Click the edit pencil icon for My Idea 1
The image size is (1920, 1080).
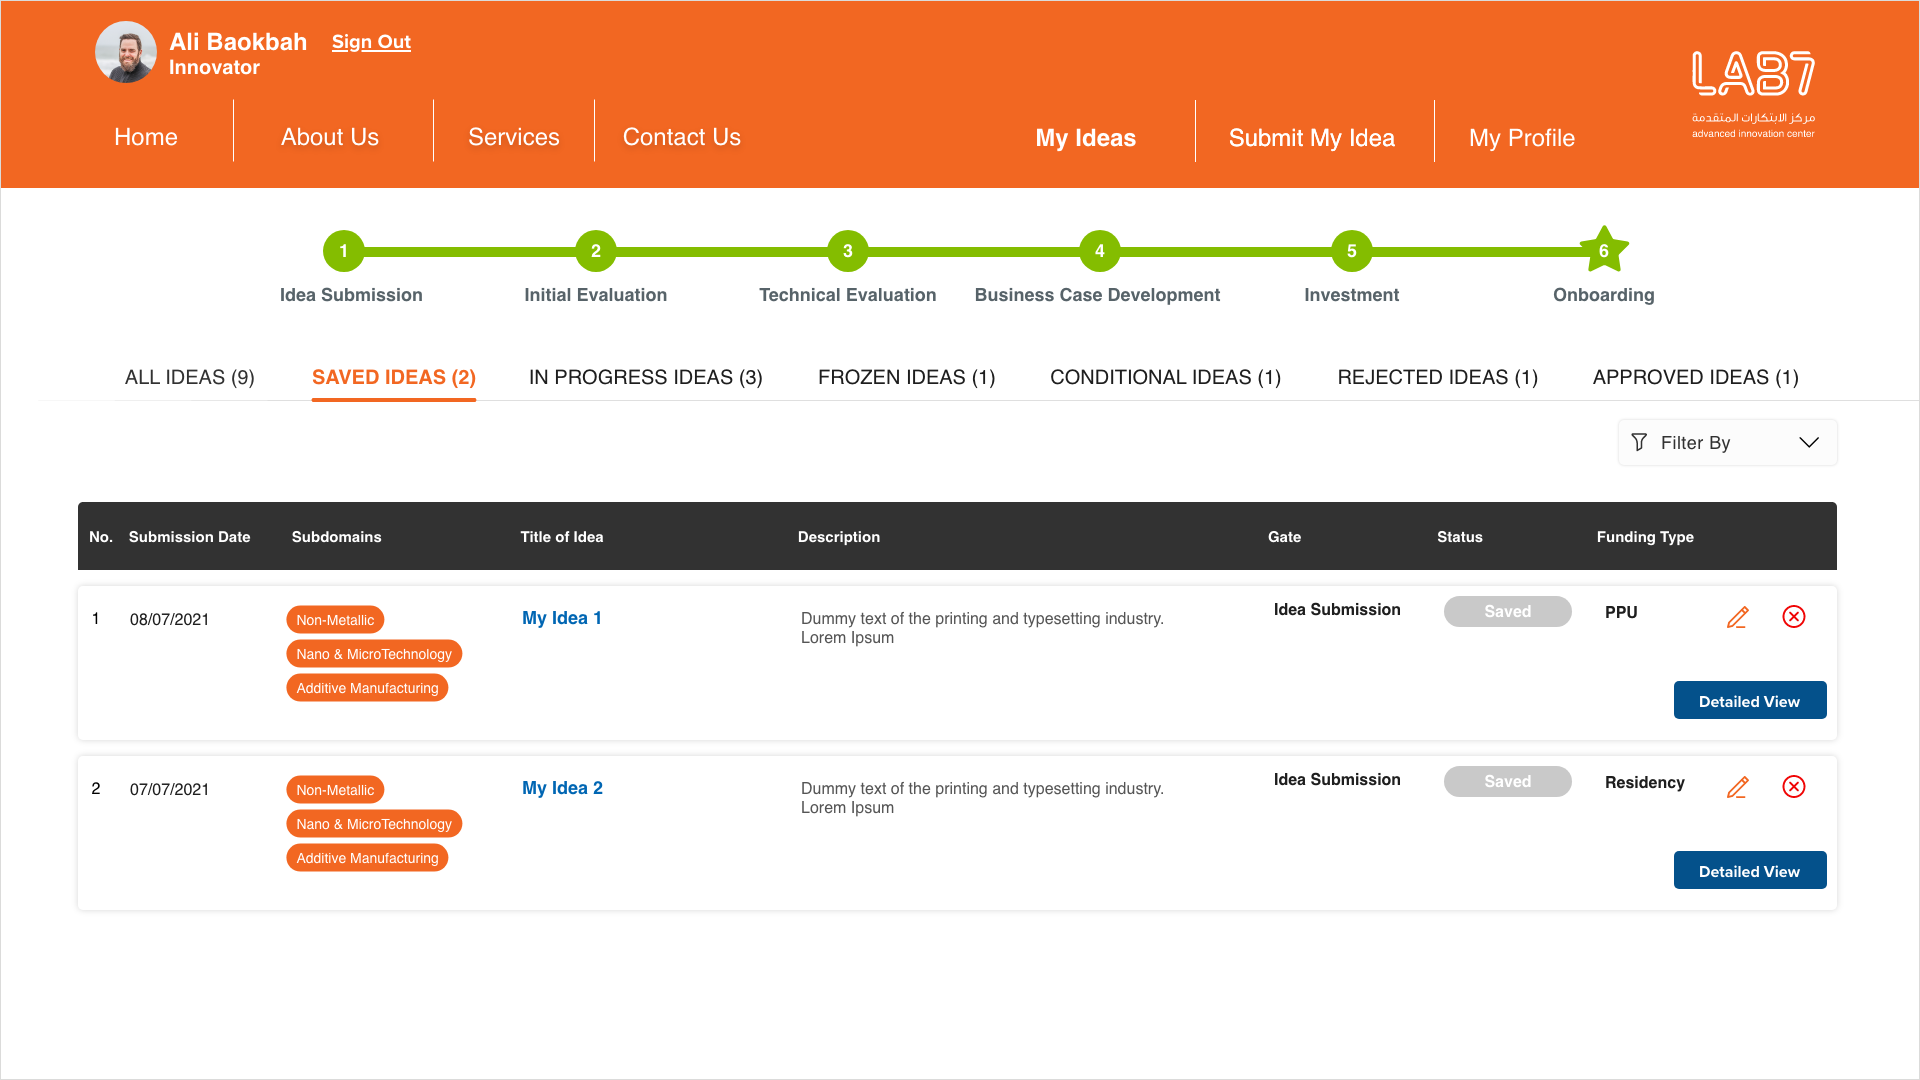pyautogui.click(x=1738, y=617)
